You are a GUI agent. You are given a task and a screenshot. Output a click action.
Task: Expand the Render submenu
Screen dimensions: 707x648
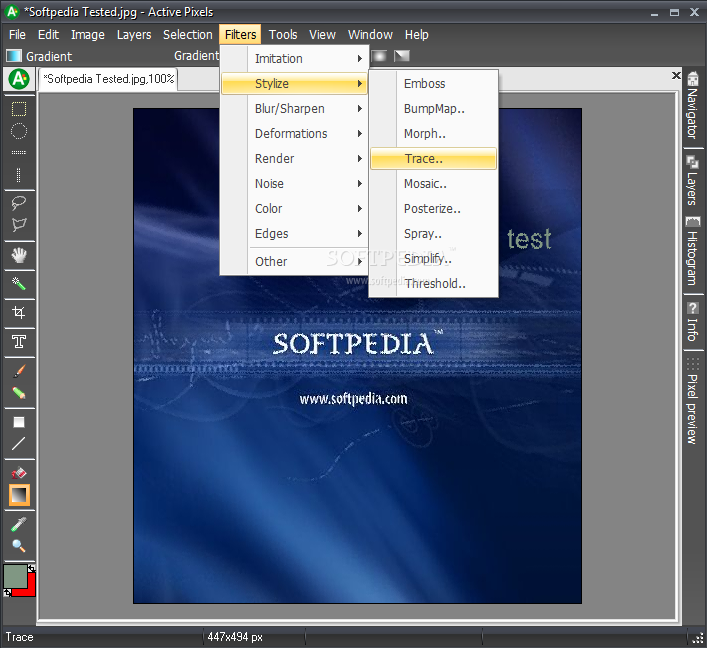pyautogui.click(x=294, y=159)
